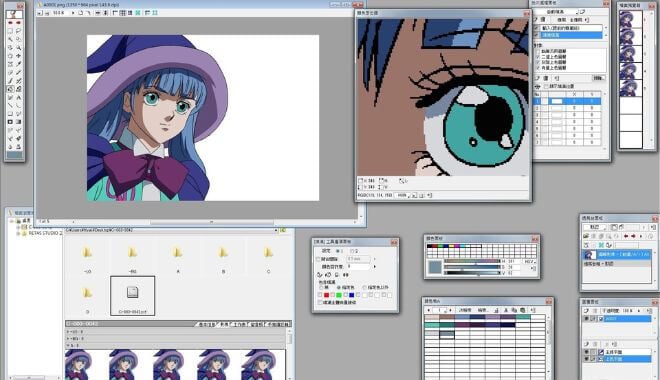Open the ~LO folder
660x380 pixels.
coord(88,252)
